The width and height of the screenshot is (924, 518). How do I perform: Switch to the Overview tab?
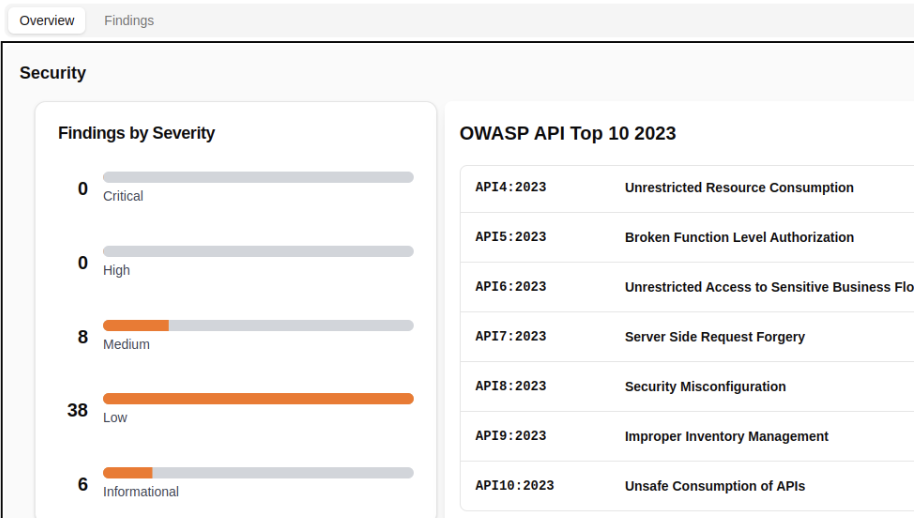tap(47, 20)
